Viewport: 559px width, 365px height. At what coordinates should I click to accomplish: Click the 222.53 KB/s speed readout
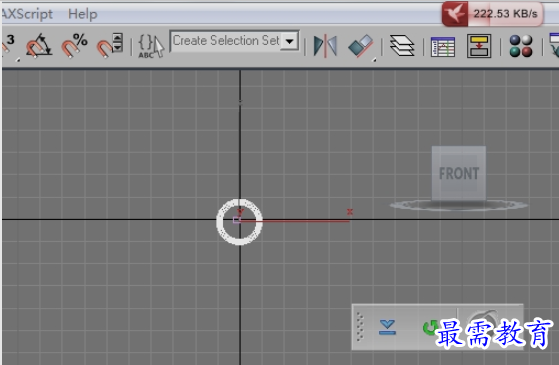tap(505, 14)
